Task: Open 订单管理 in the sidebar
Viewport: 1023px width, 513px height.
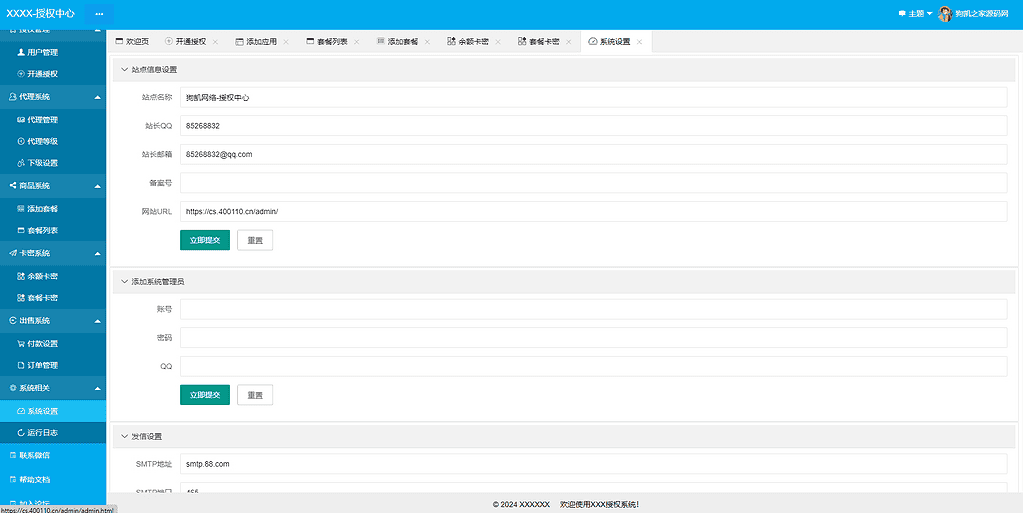Action: pyautogui.click(x=42, y=365)
